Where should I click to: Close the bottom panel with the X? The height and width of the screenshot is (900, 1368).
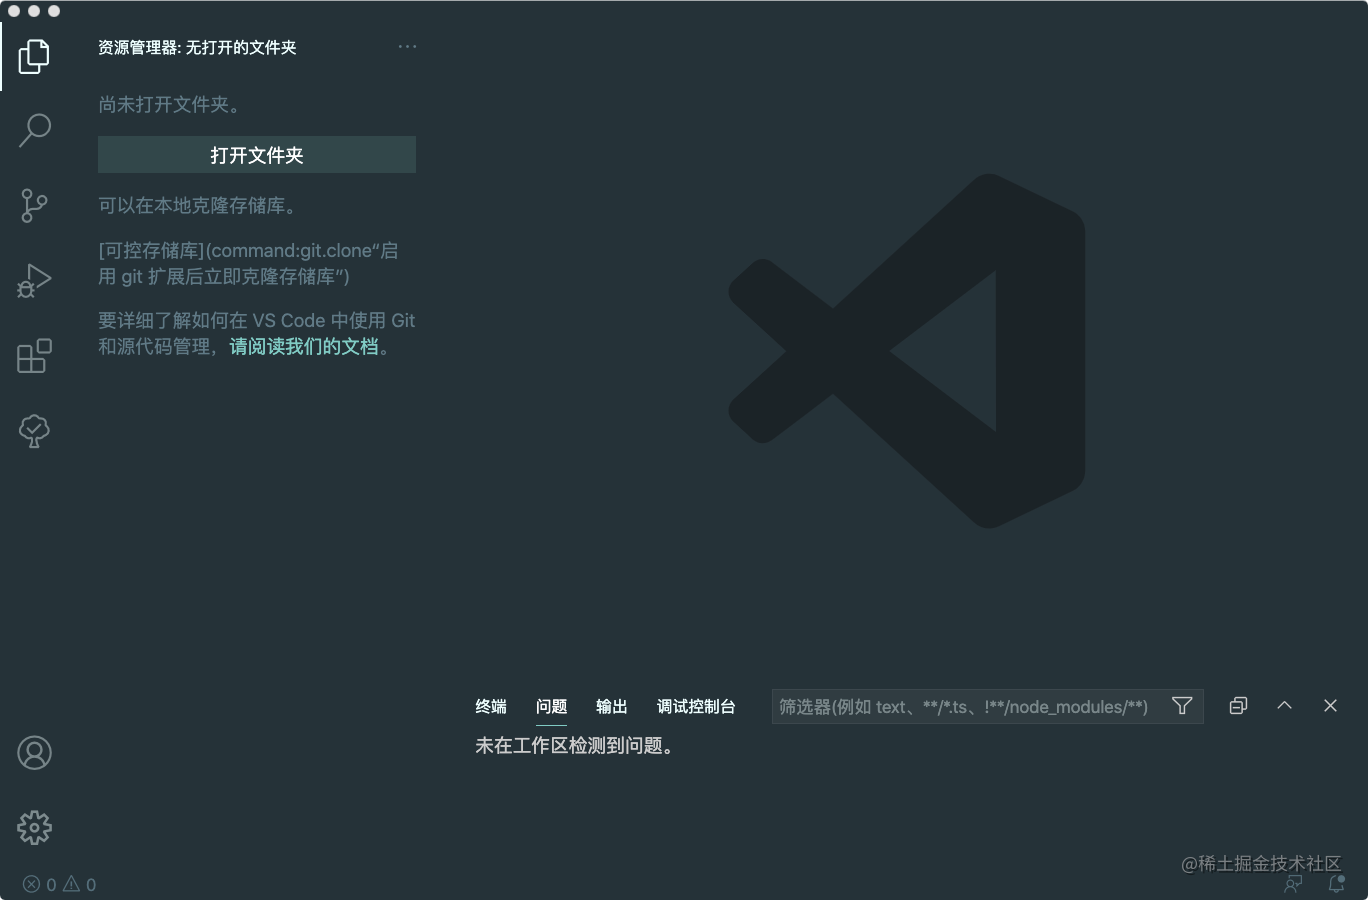pyautogui.click(x=1330, y=706)
